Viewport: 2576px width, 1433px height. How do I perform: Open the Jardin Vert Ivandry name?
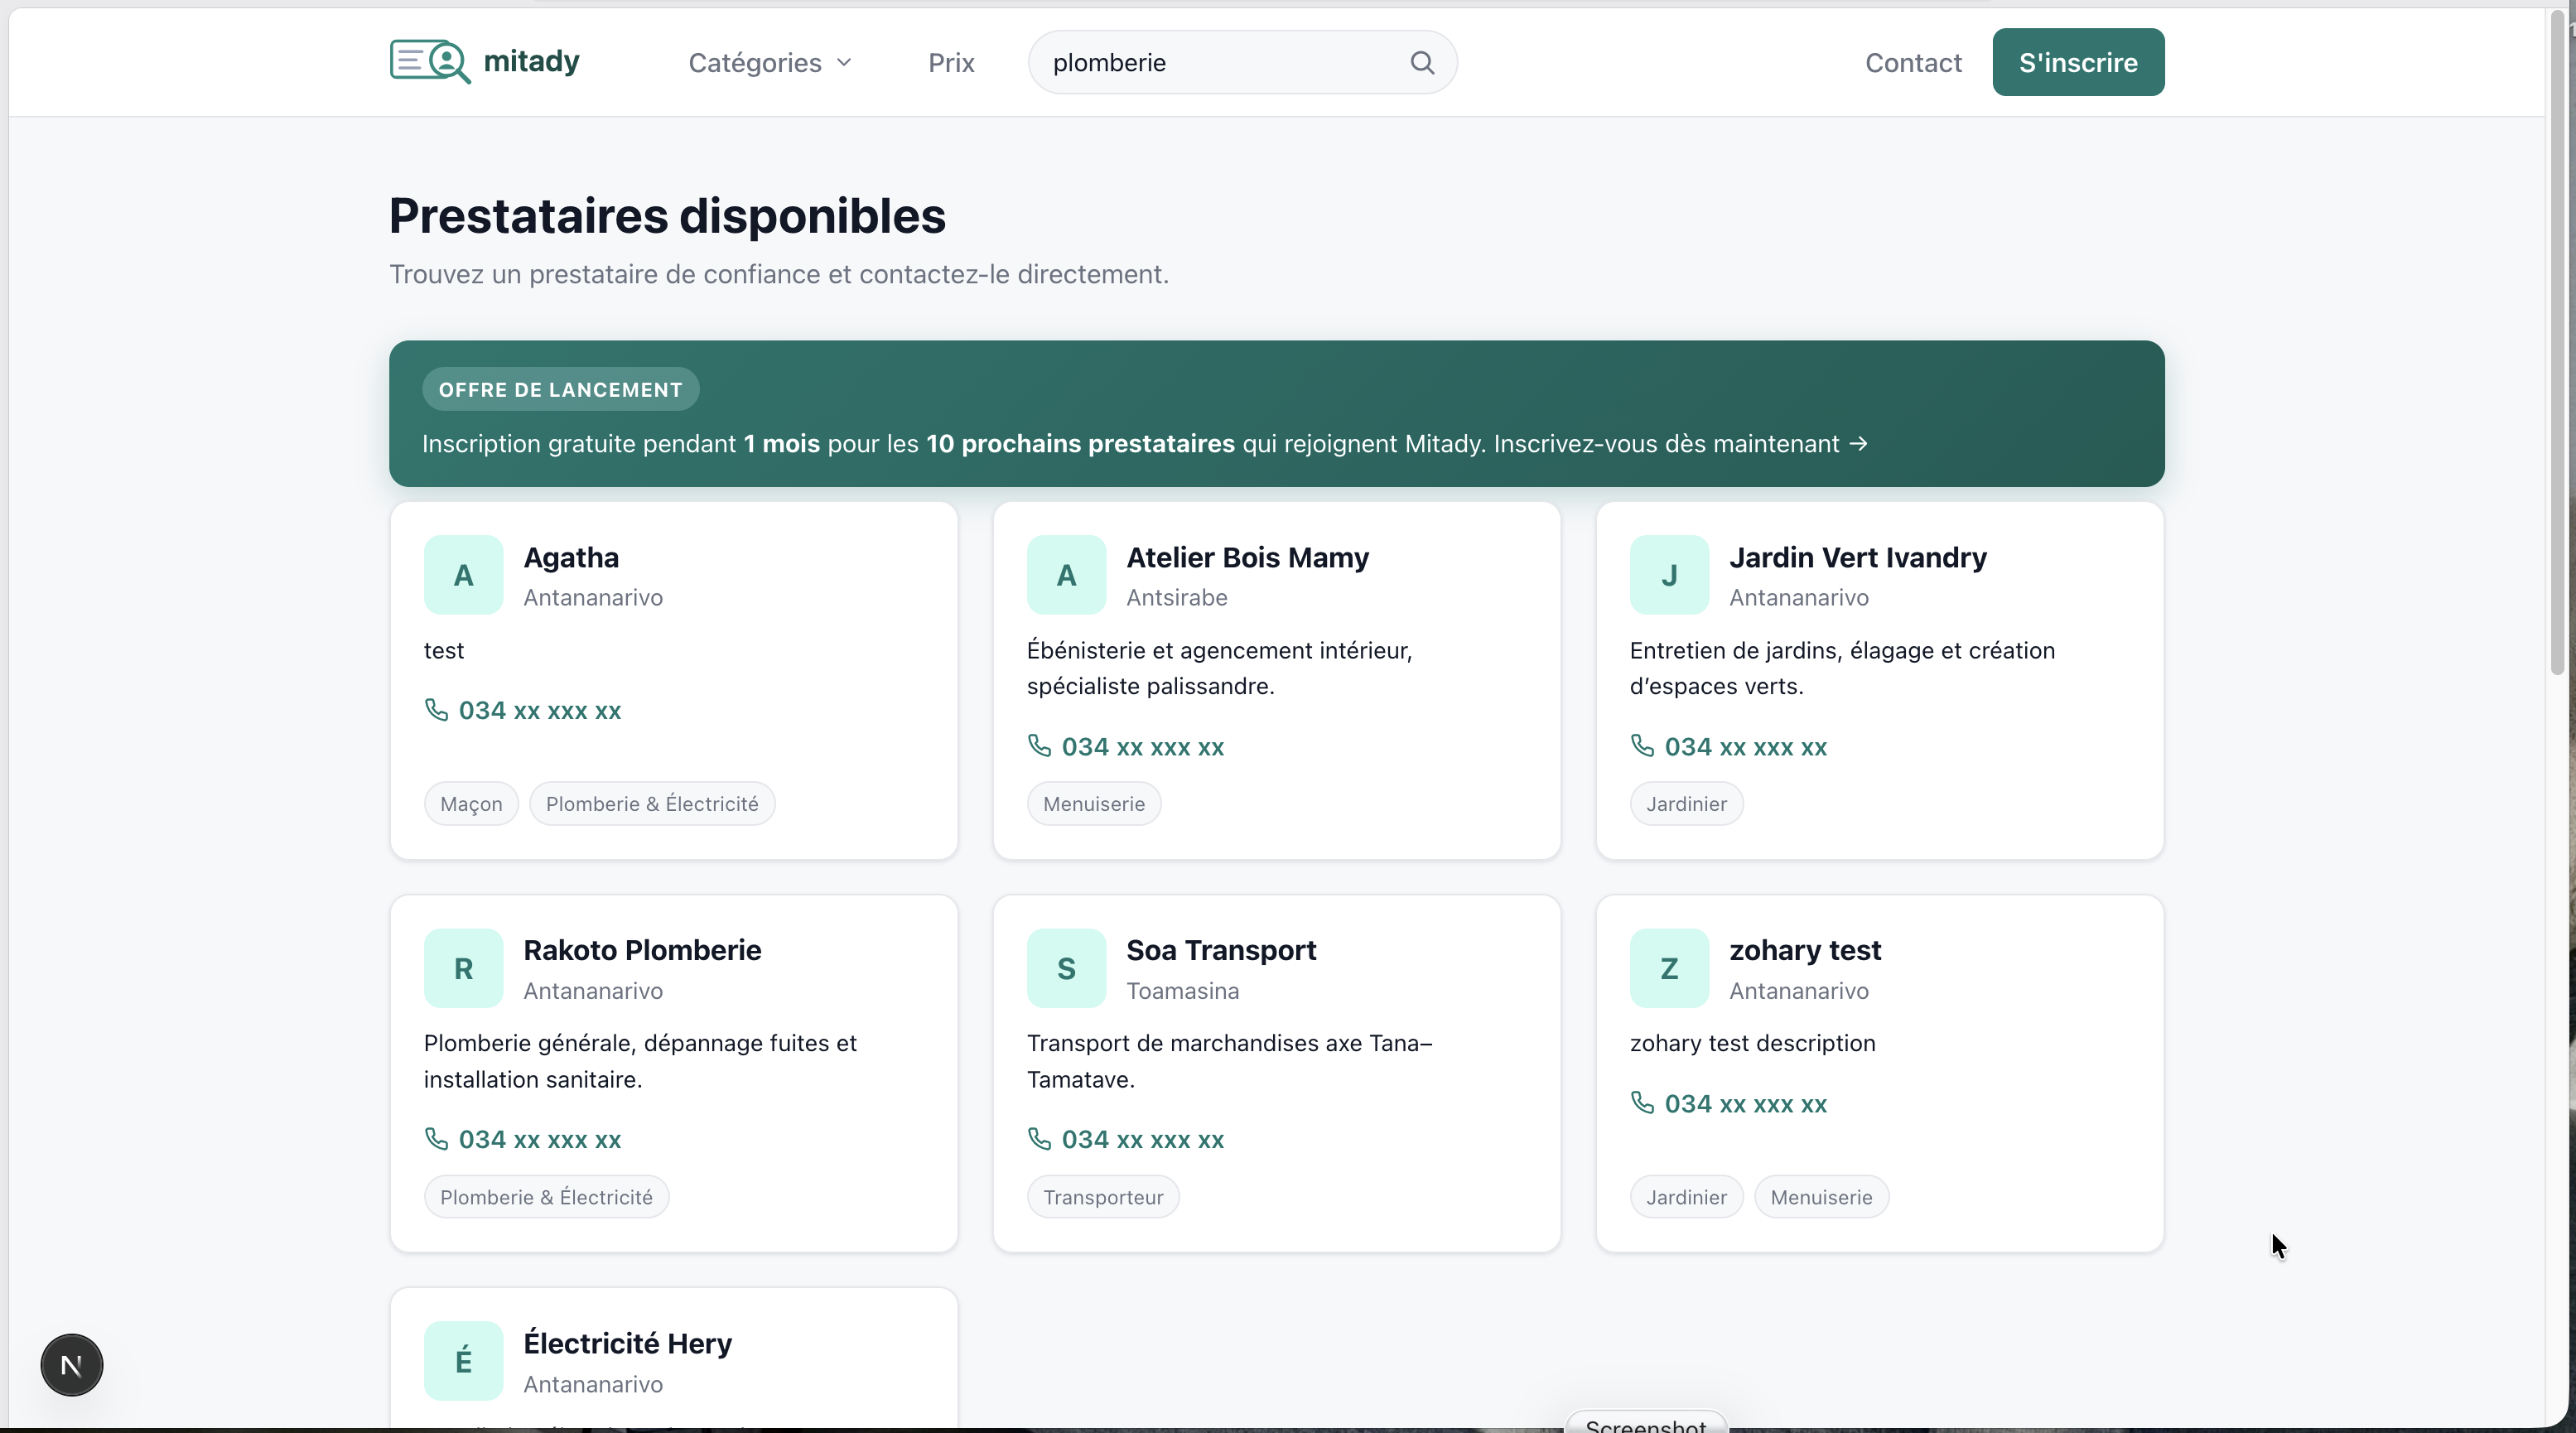click(1858, 557)
